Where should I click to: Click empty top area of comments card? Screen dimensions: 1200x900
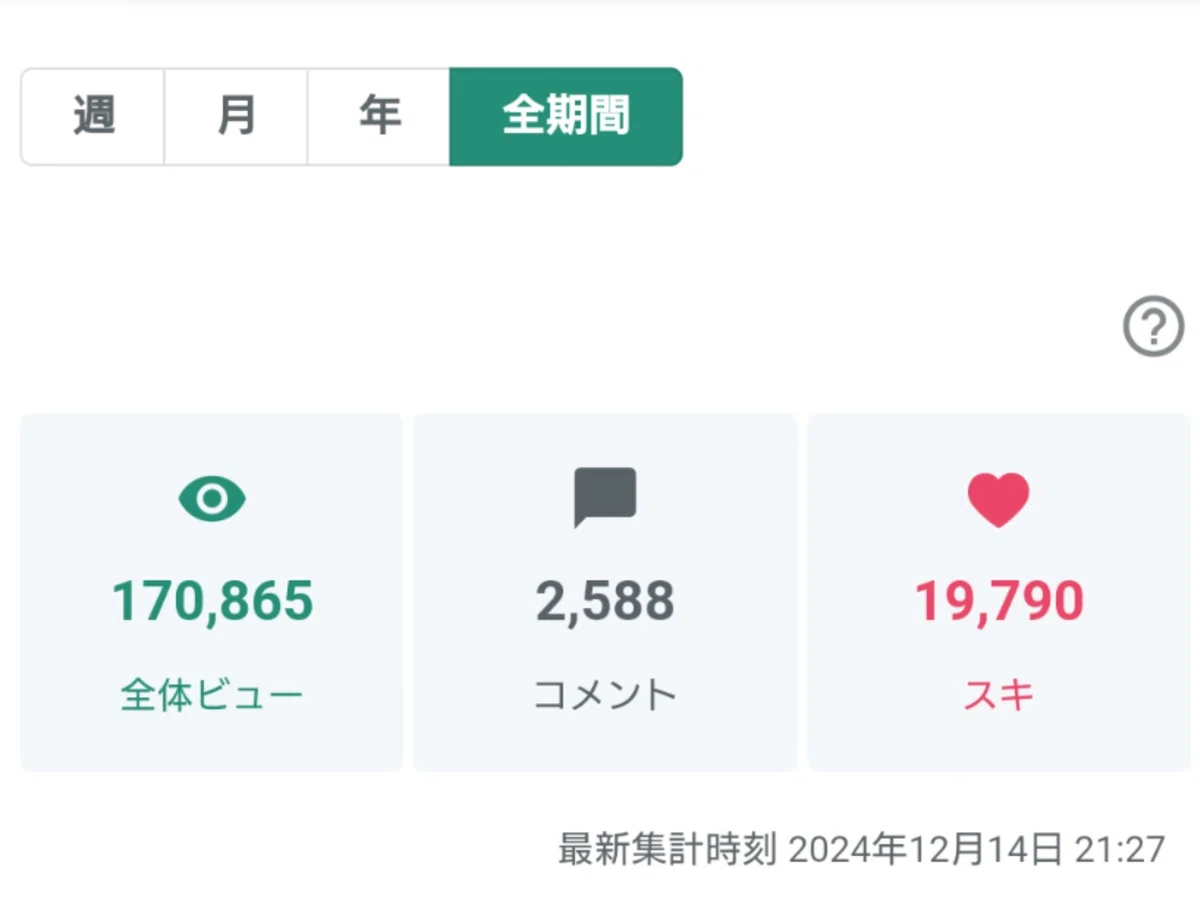(x=605, y=440)
